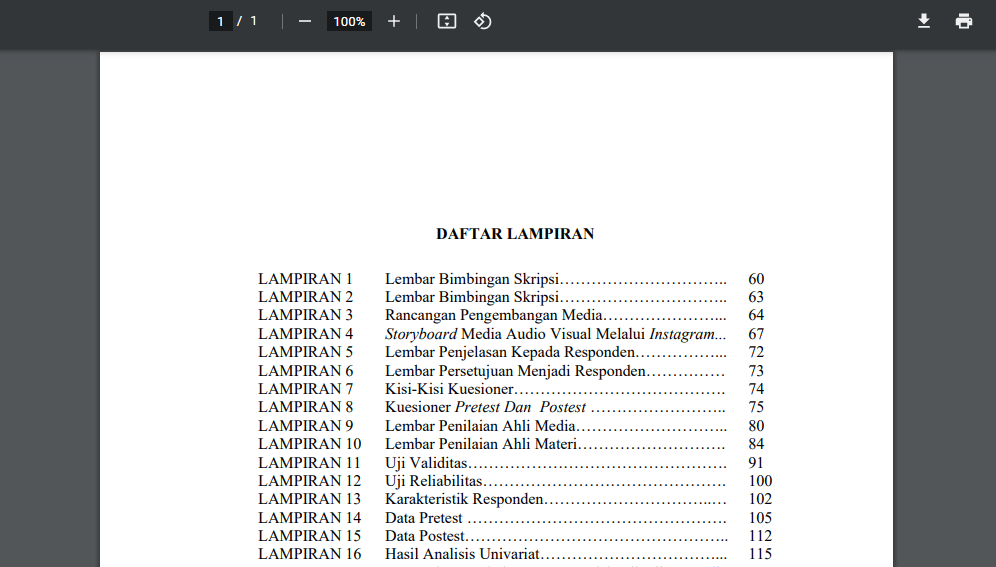Click the LAMPIRAN 13 label
The height and width of the screenshot is (567, 996).
pyautogui.click(x=309, y=499)
